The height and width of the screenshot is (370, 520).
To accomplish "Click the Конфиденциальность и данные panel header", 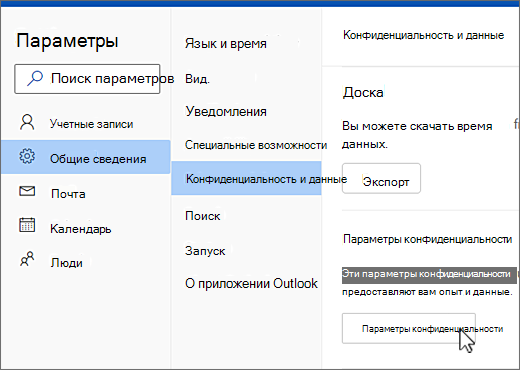I will click(x=423, y=35).
